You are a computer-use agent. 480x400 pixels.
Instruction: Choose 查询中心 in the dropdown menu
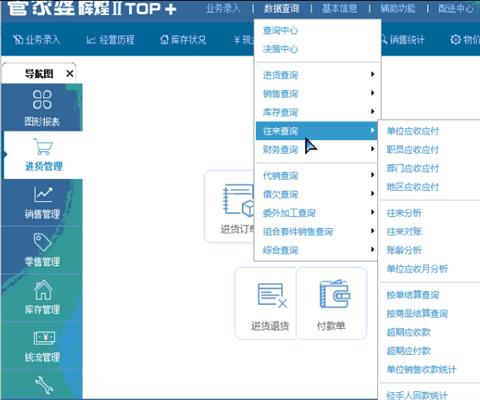coord(280,31)
